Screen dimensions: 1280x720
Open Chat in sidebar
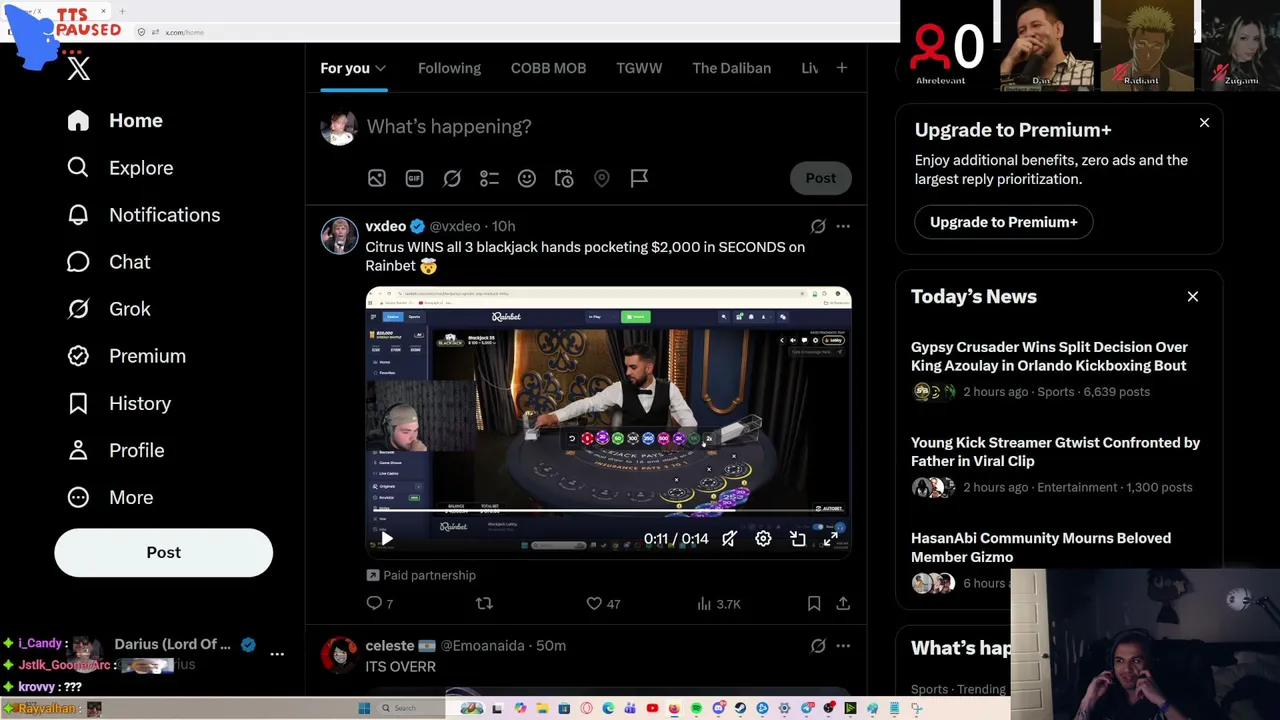pos(108,262)
